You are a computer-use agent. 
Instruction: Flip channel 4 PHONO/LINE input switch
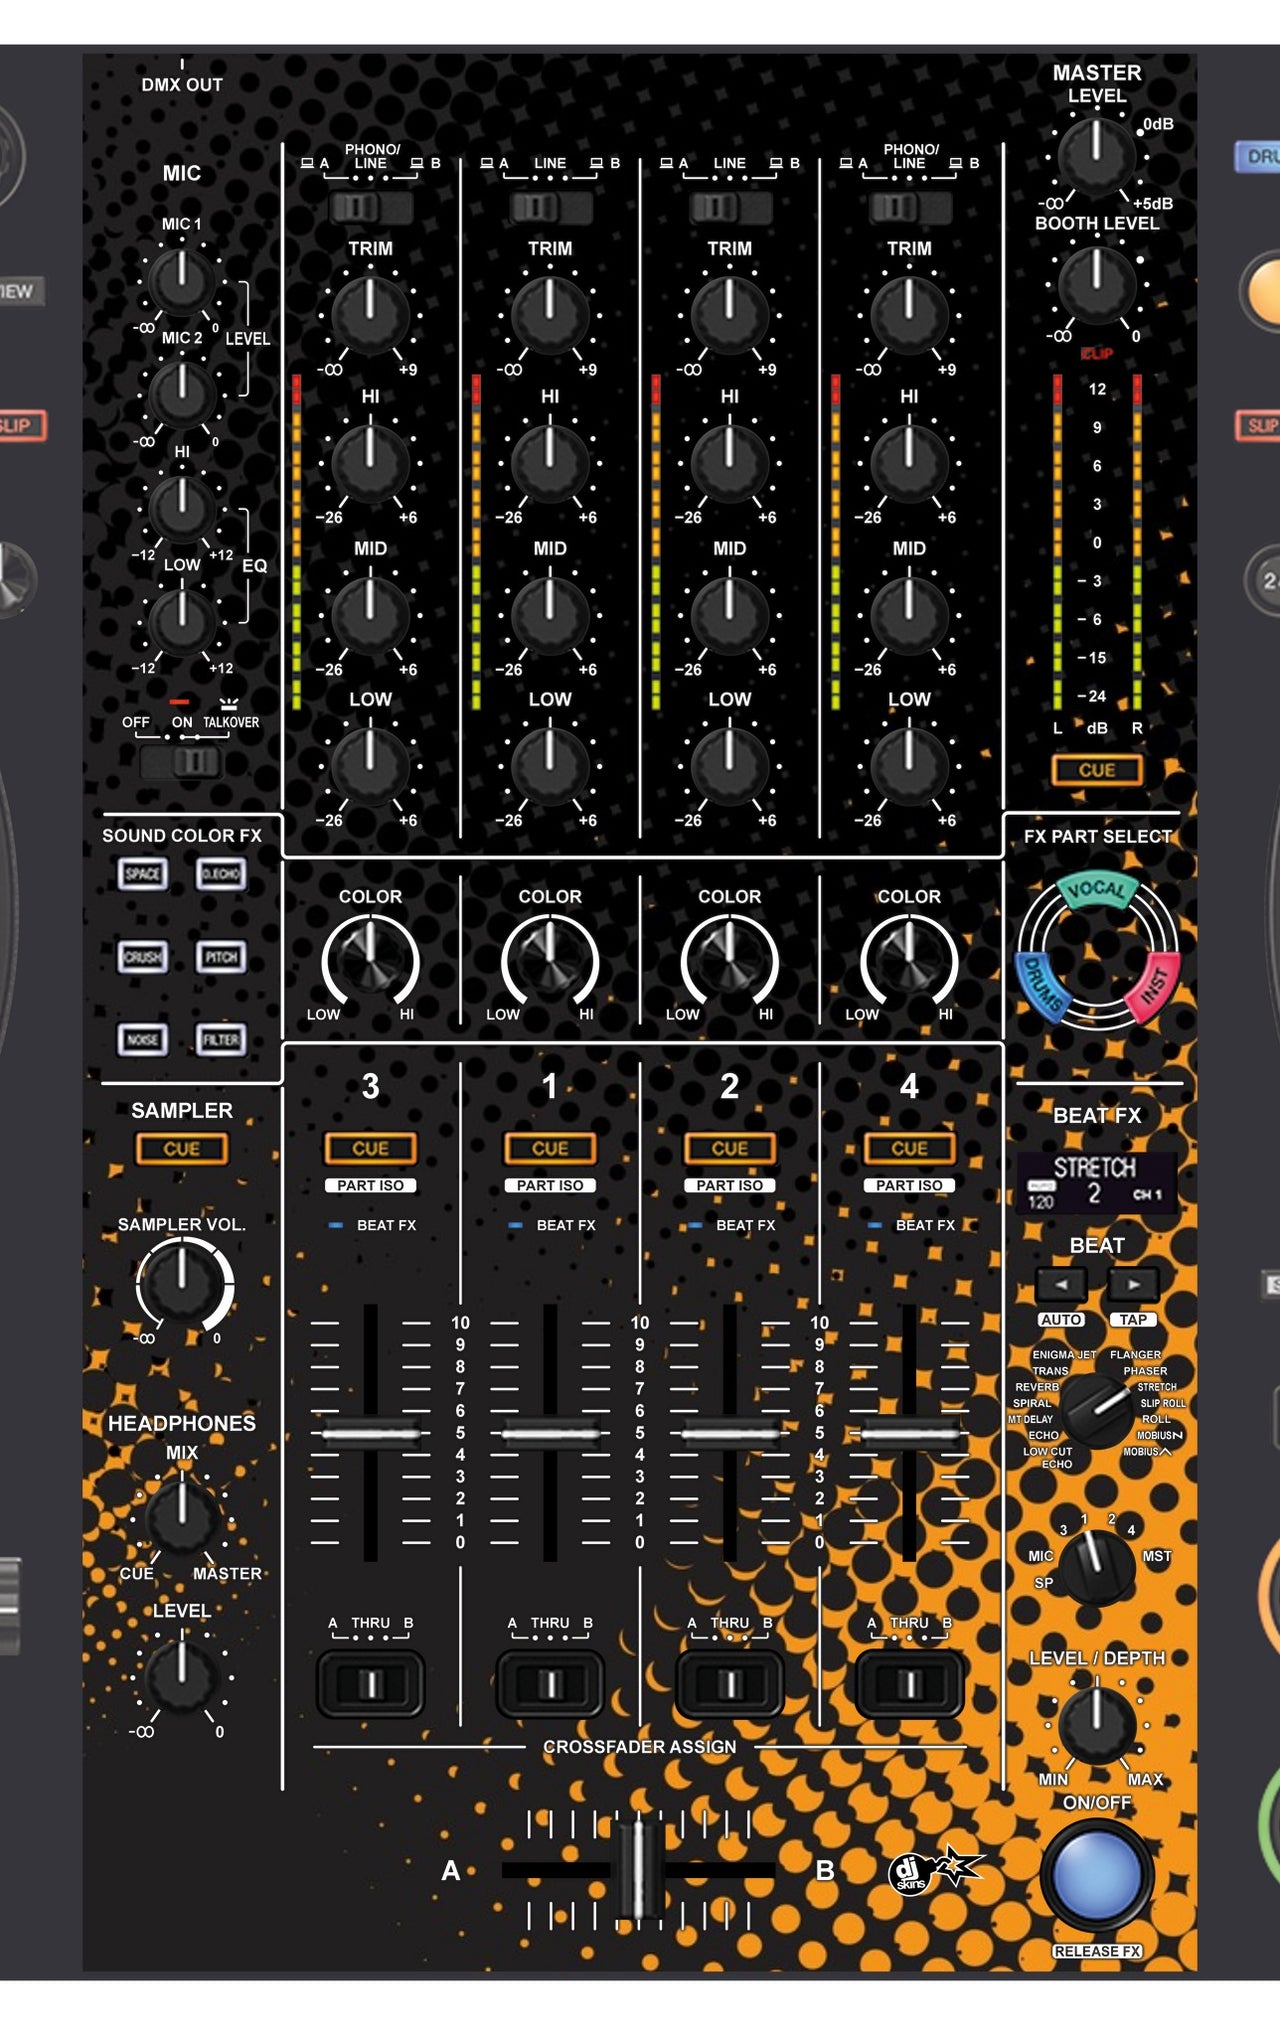click(x=909, y=207)
